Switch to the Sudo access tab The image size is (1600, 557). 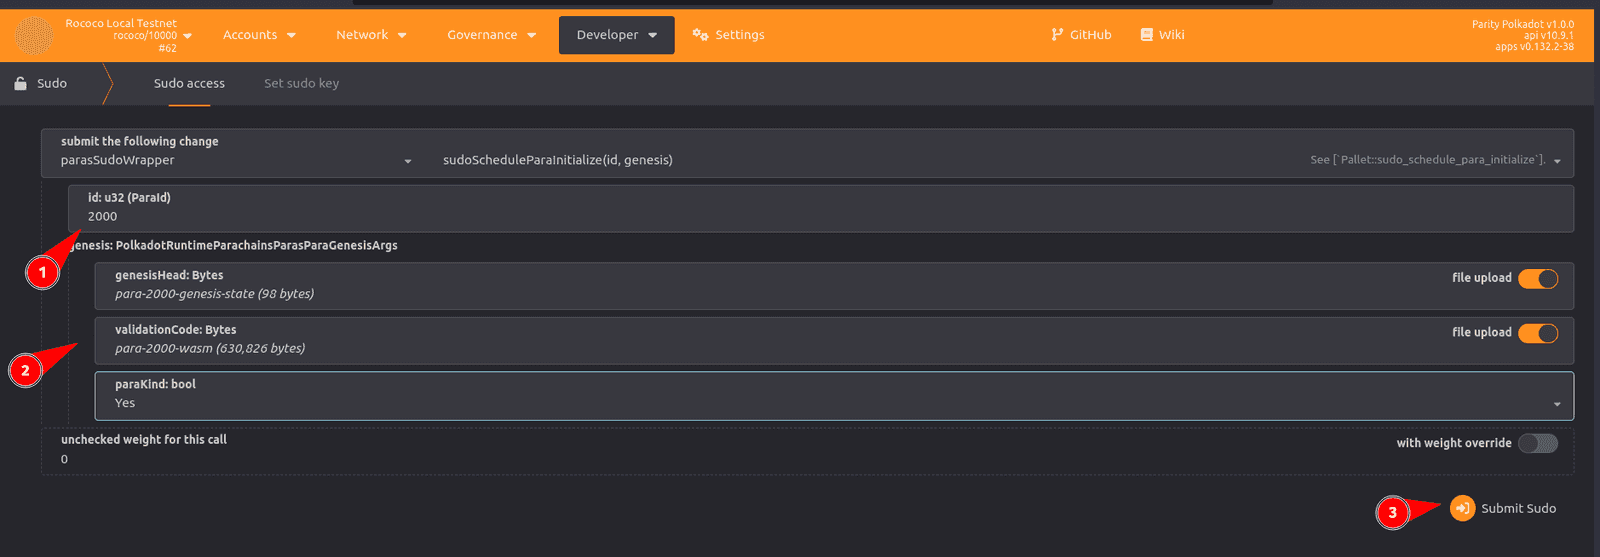pos(189,83)
